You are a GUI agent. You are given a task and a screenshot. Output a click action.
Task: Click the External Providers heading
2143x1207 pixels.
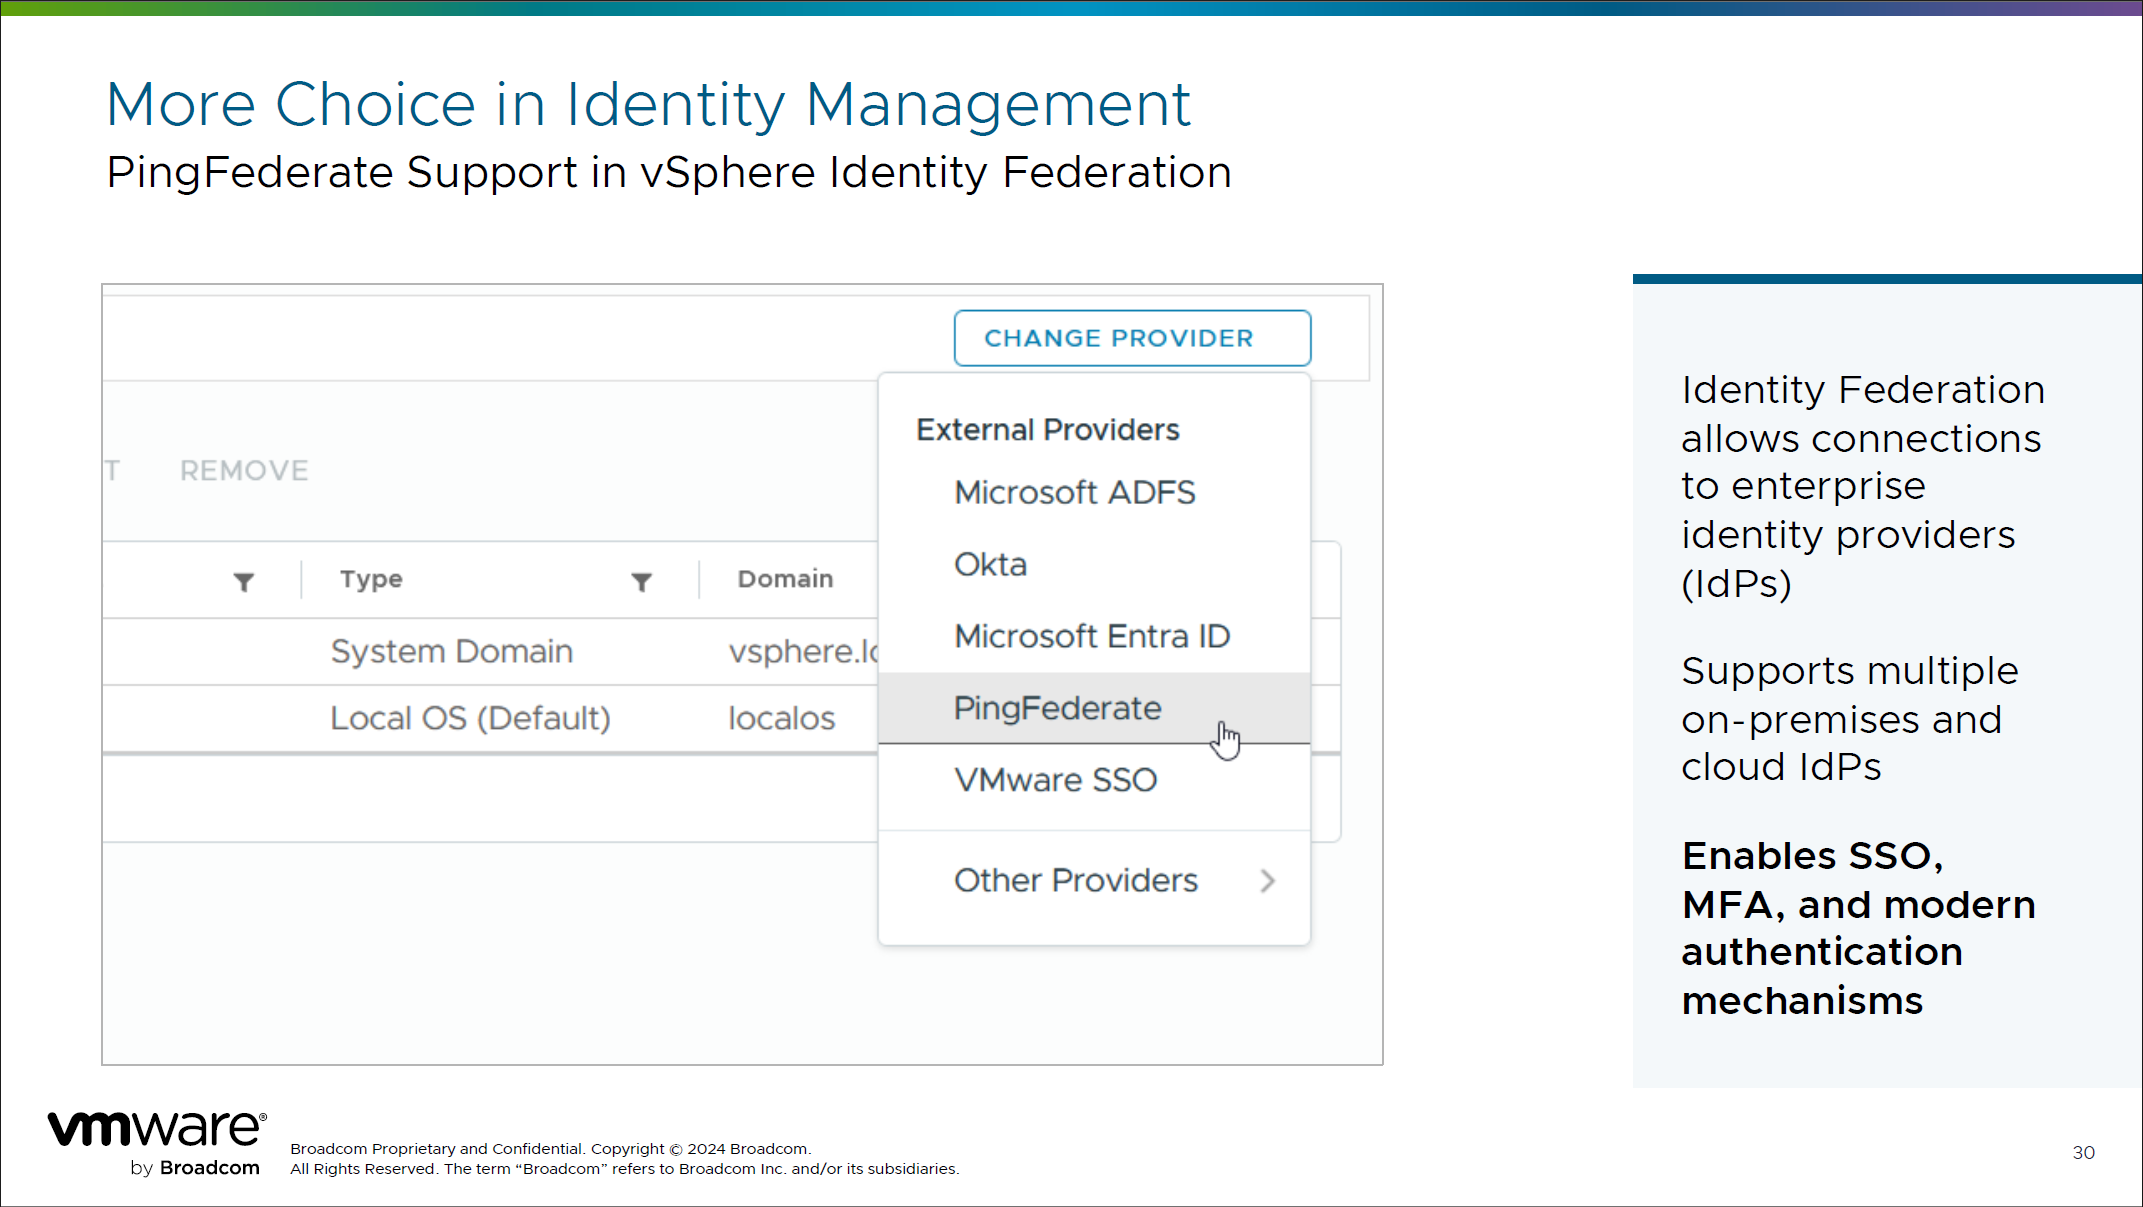click(x=1047, y=430)
